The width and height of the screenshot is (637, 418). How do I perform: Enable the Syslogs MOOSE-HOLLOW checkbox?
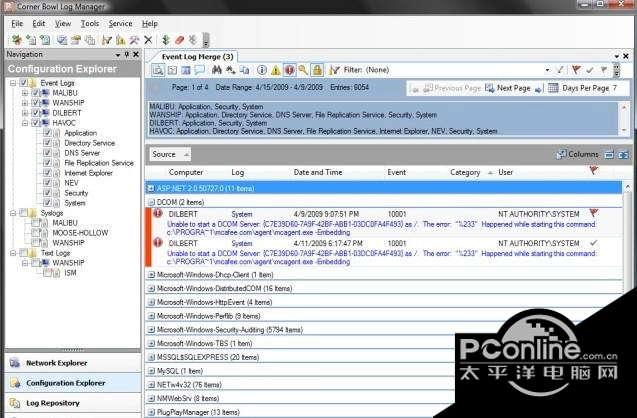pos(35,233)
